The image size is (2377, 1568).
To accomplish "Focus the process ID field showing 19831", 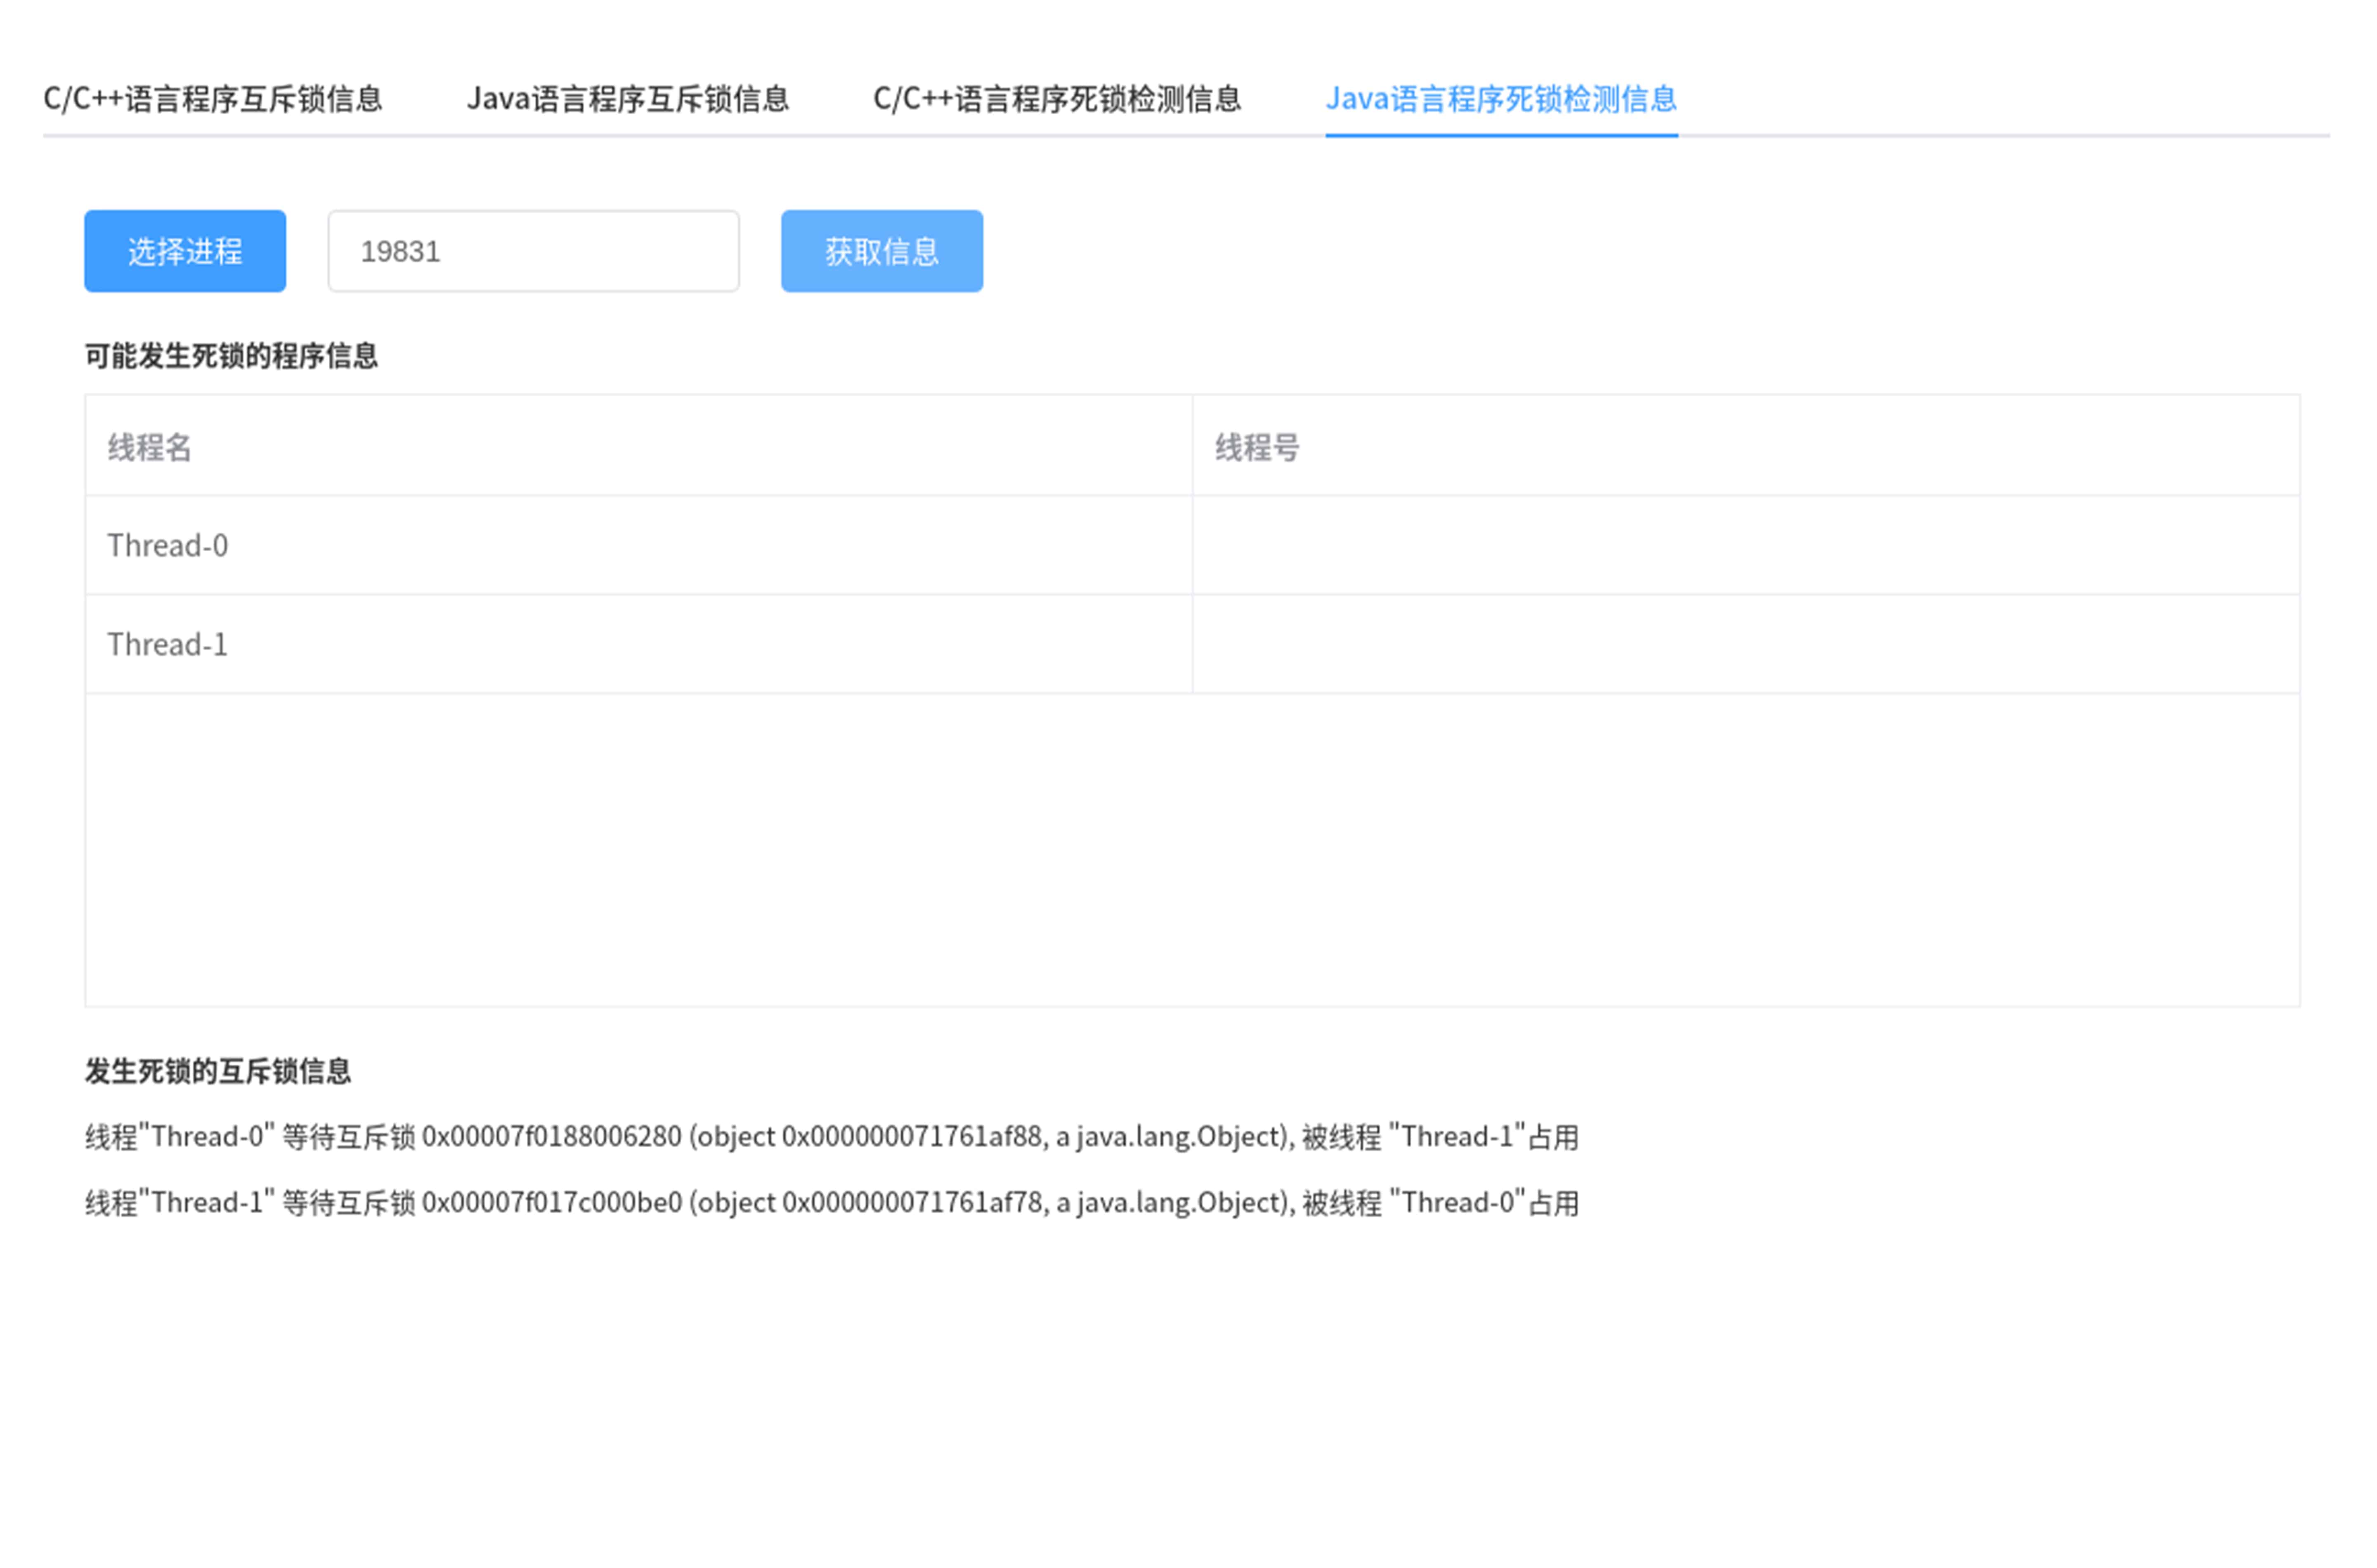I will tap(533, 251).
